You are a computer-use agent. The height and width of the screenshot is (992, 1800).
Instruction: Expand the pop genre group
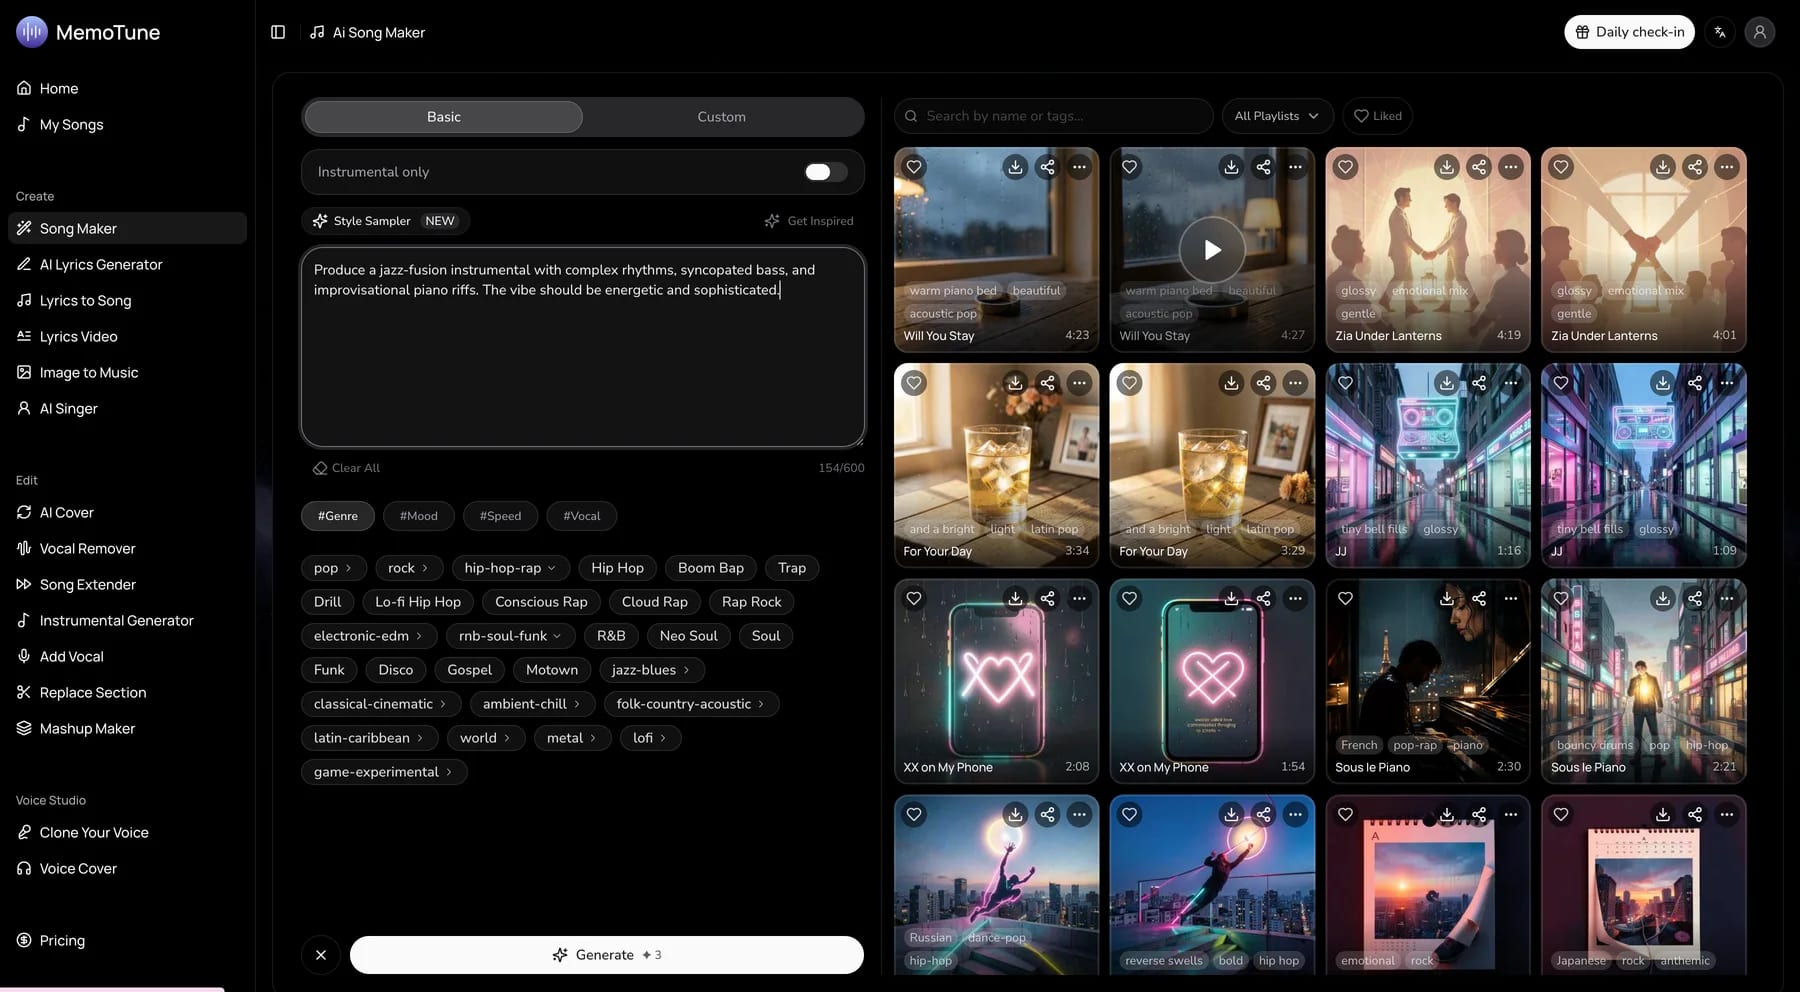click(x=333, y=568)
